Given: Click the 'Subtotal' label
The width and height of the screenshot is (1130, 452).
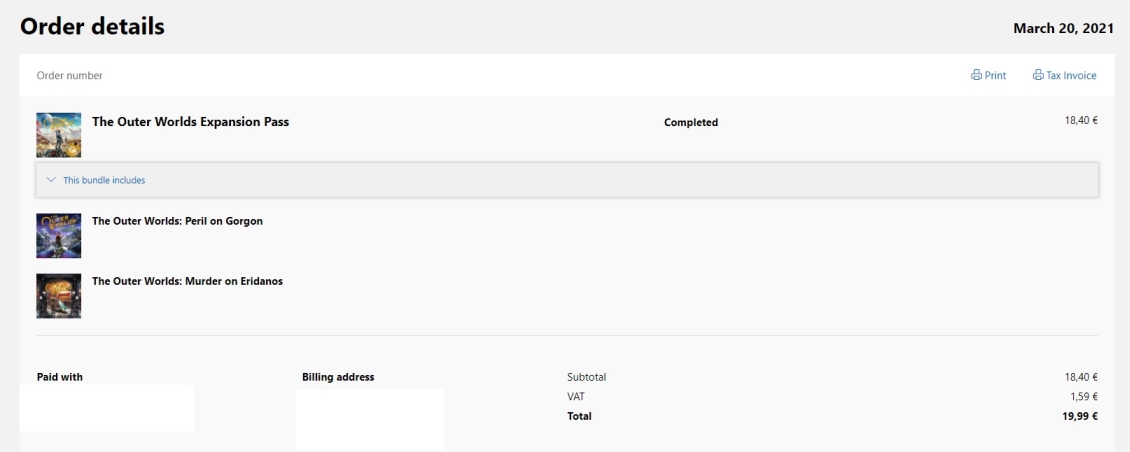Looking at the screenshot, I should coord(587,377).
